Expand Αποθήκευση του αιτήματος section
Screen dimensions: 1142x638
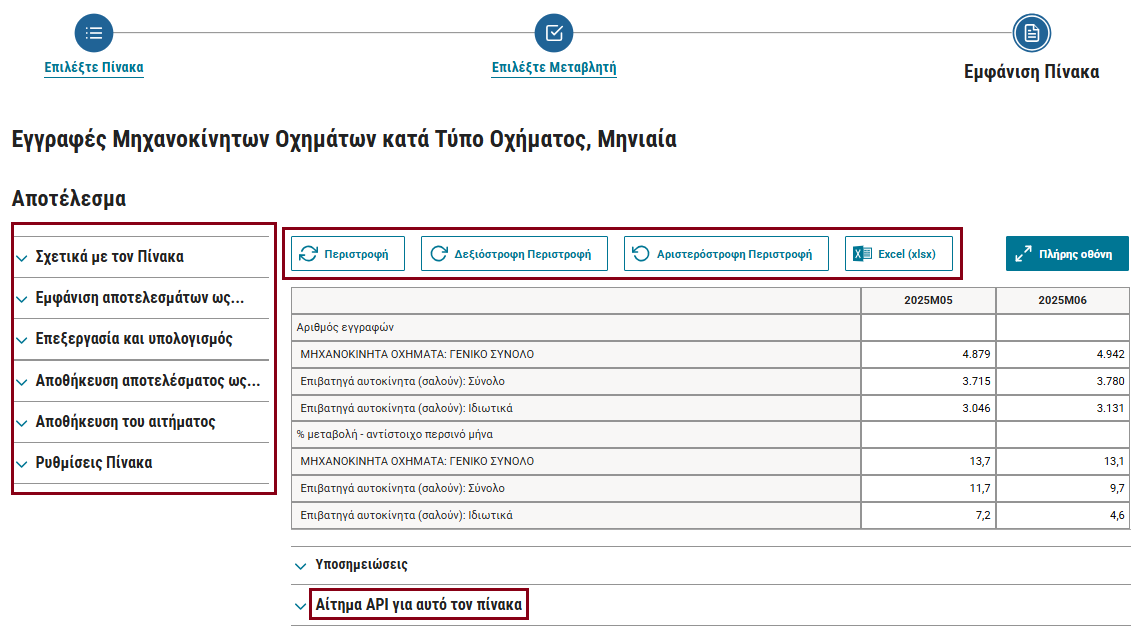pyautogui.click(x=142, y=422)
